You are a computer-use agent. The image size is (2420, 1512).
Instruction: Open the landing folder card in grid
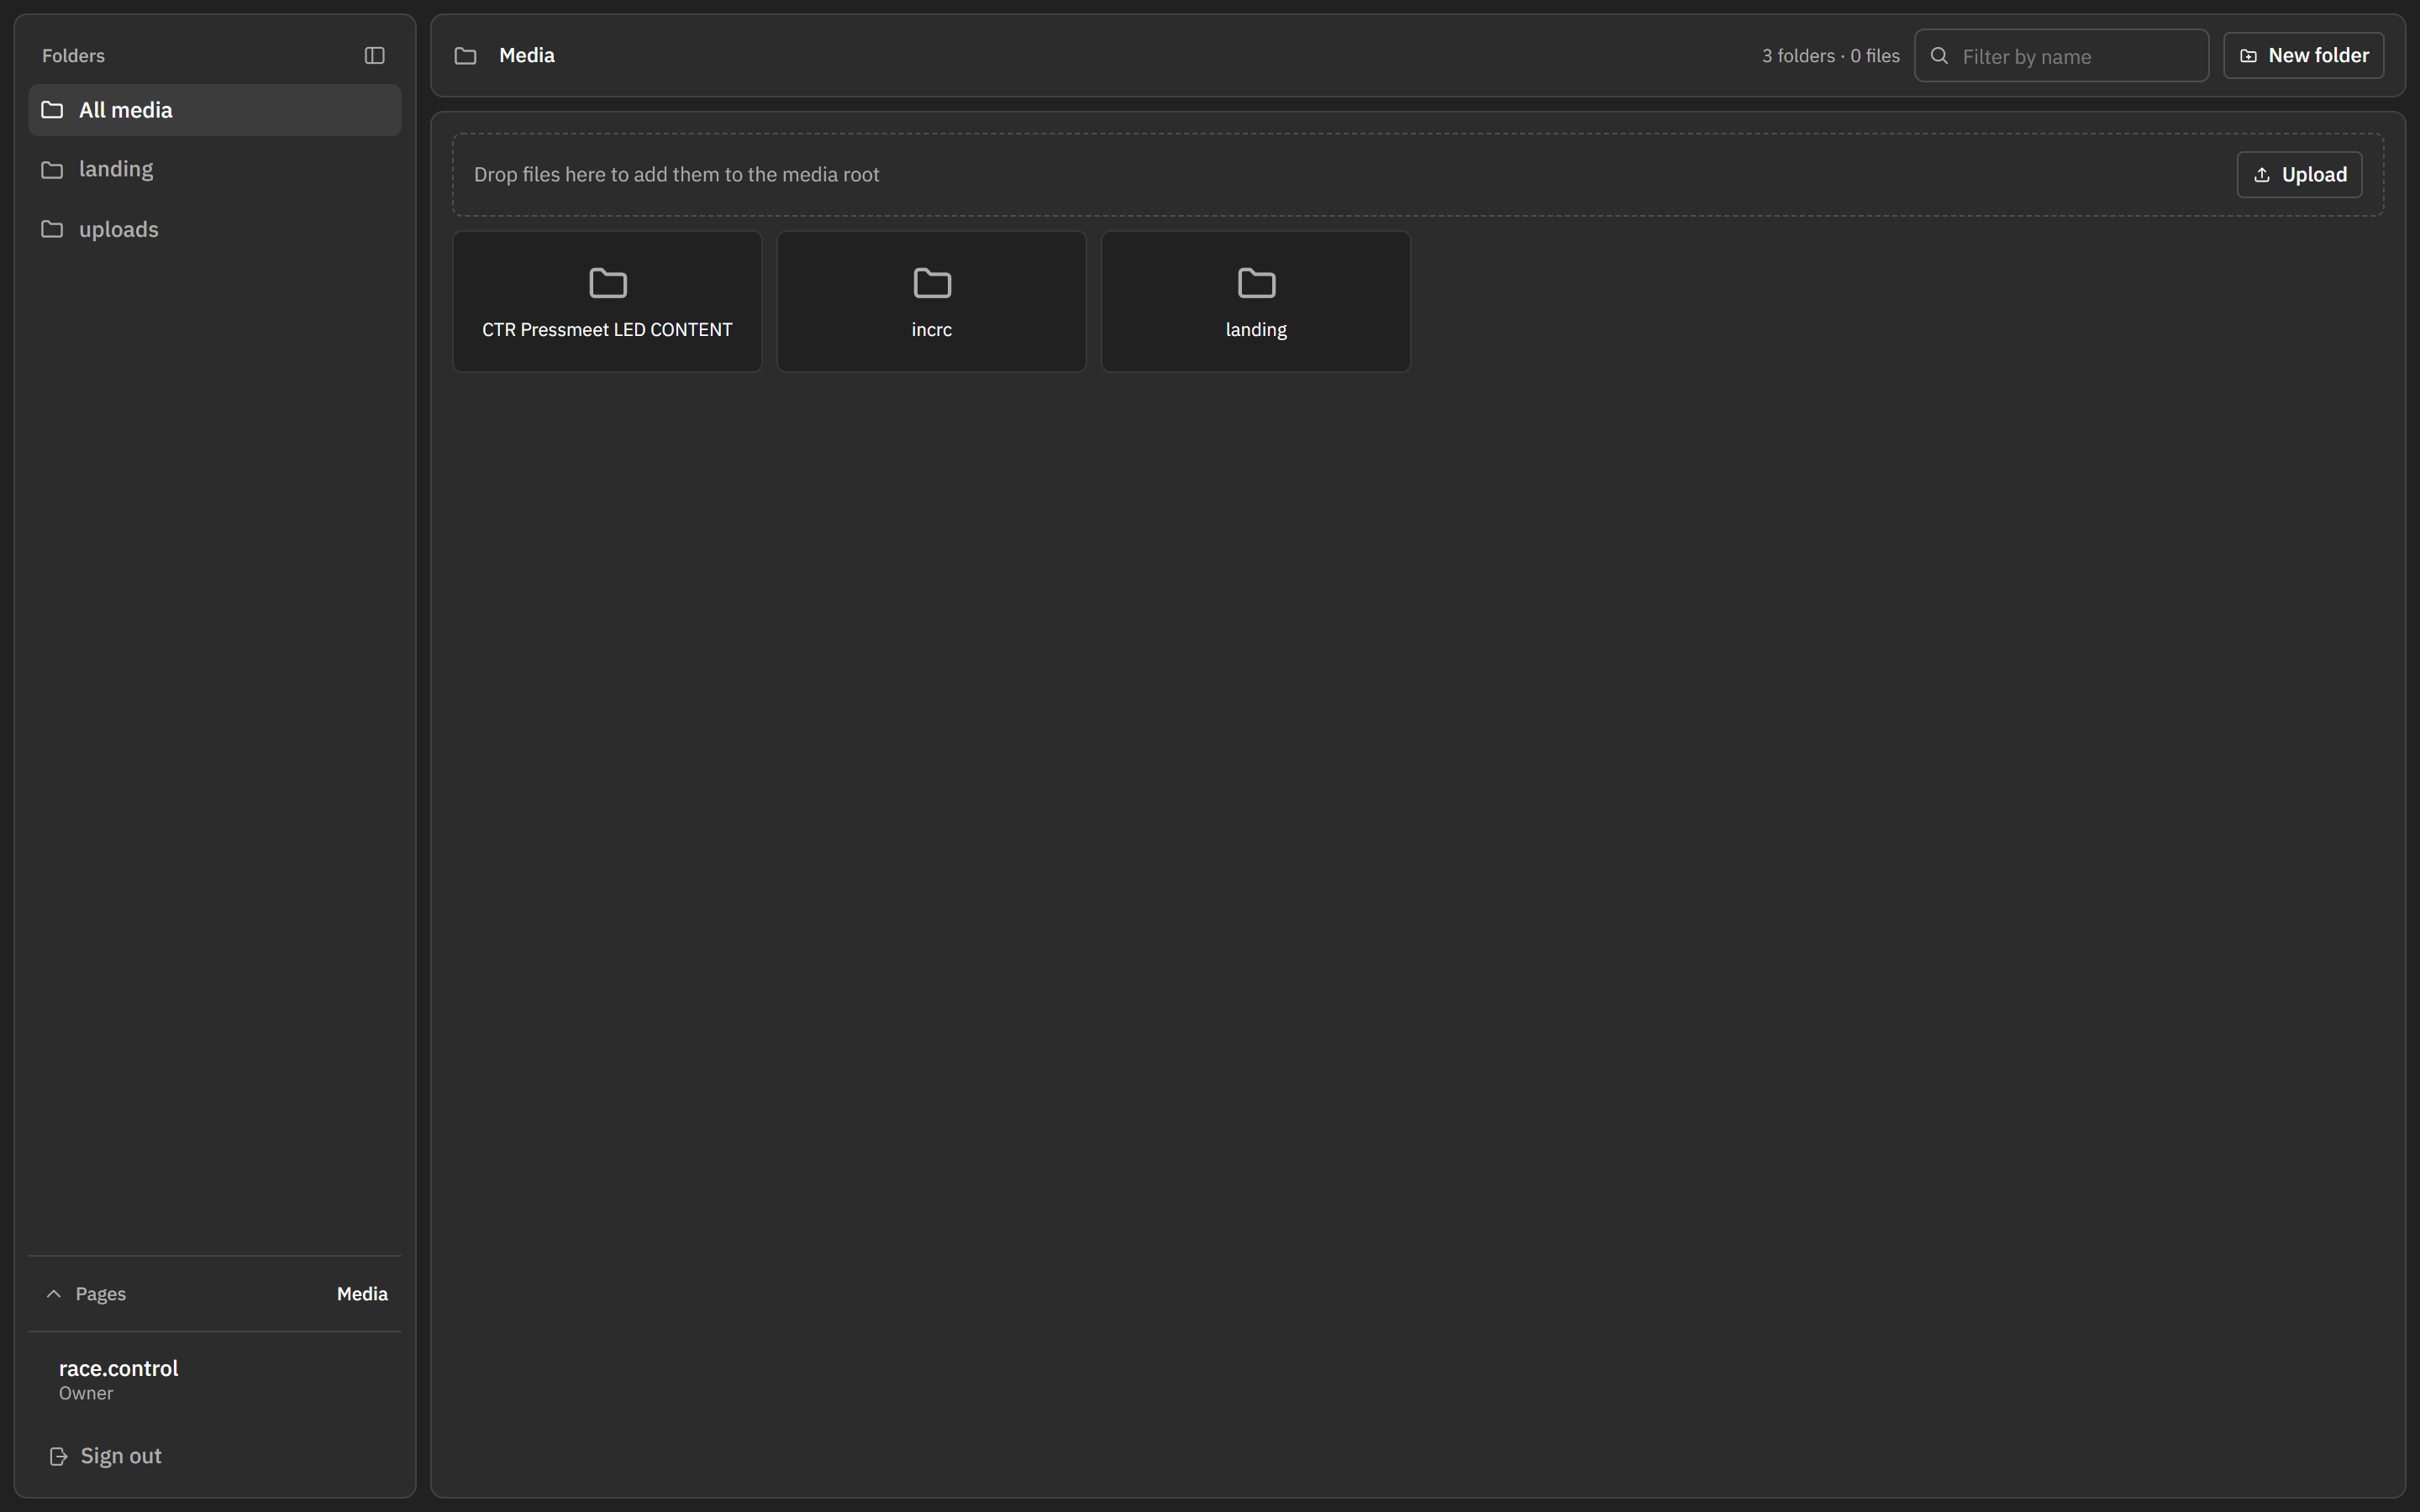[x=1256, y=302]
